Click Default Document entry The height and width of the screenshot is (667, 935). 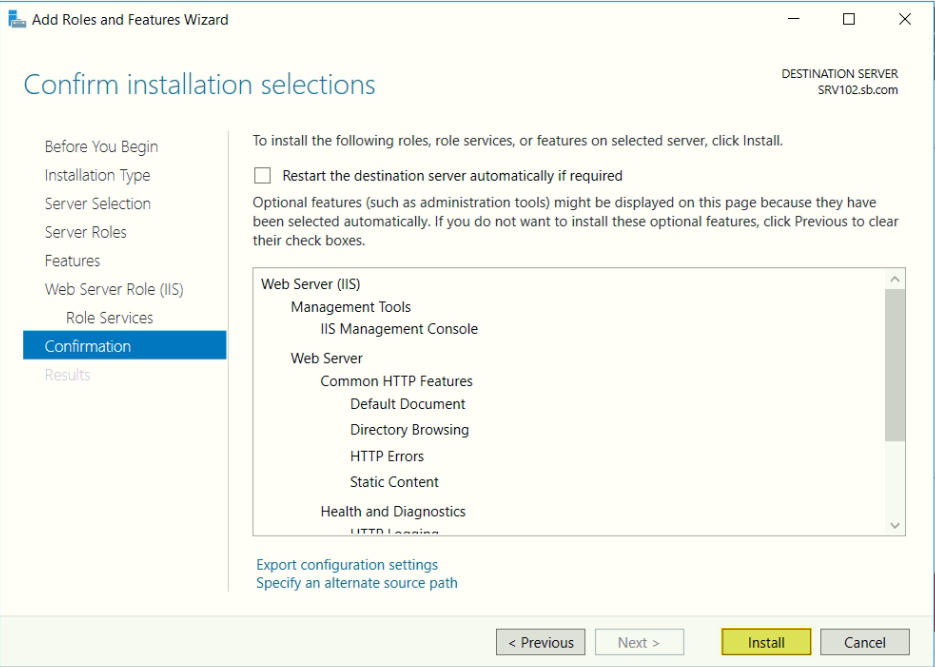[x=408, y=404]
